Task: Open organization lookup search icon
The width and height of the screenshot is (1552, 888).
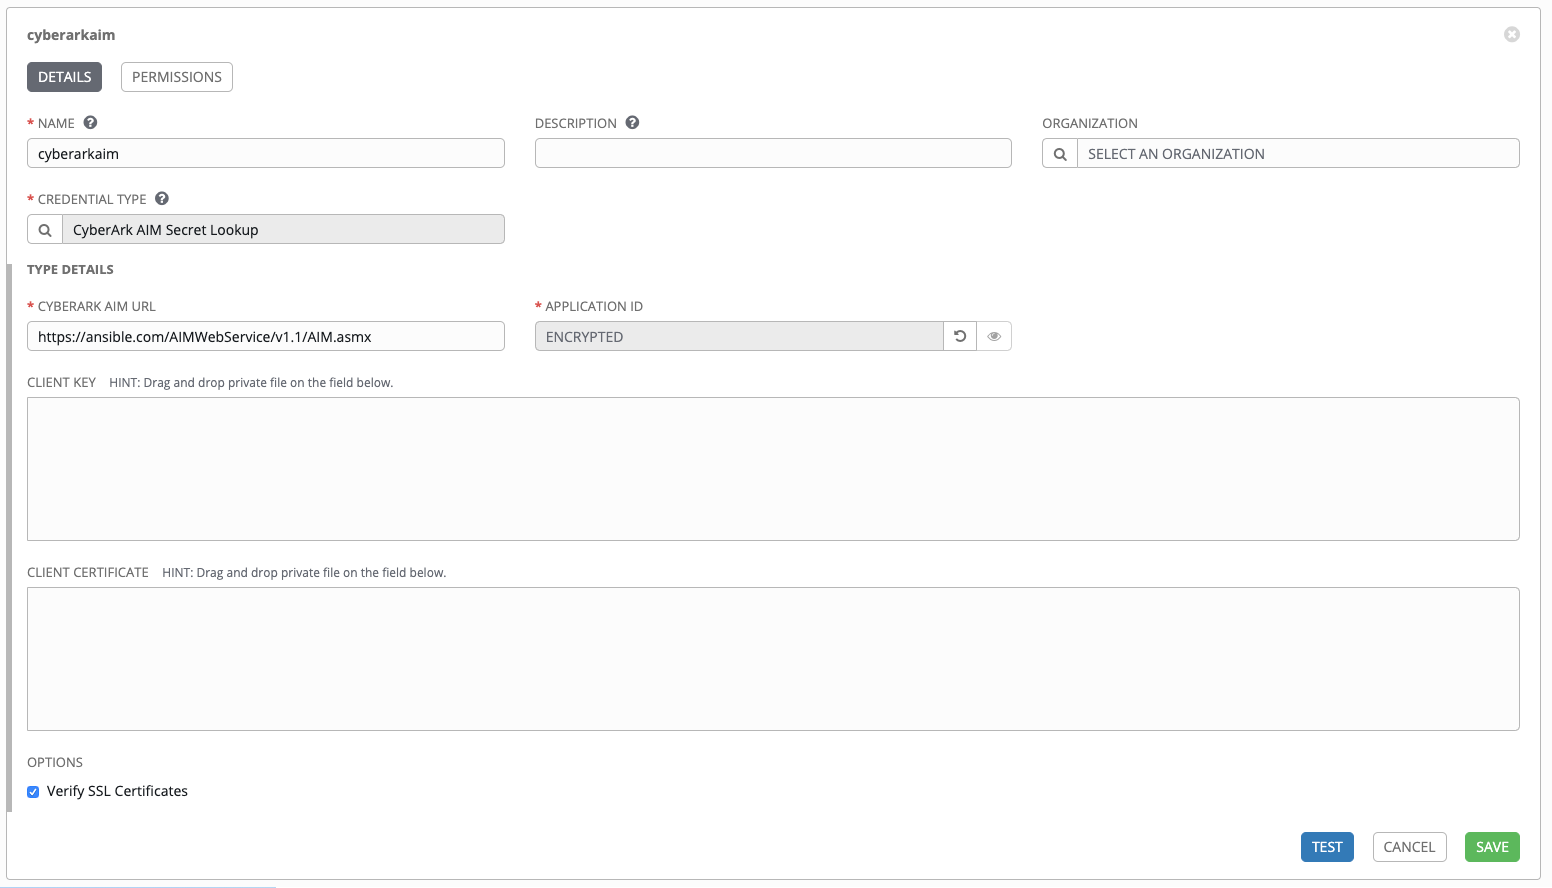Action: point(1060,154)
